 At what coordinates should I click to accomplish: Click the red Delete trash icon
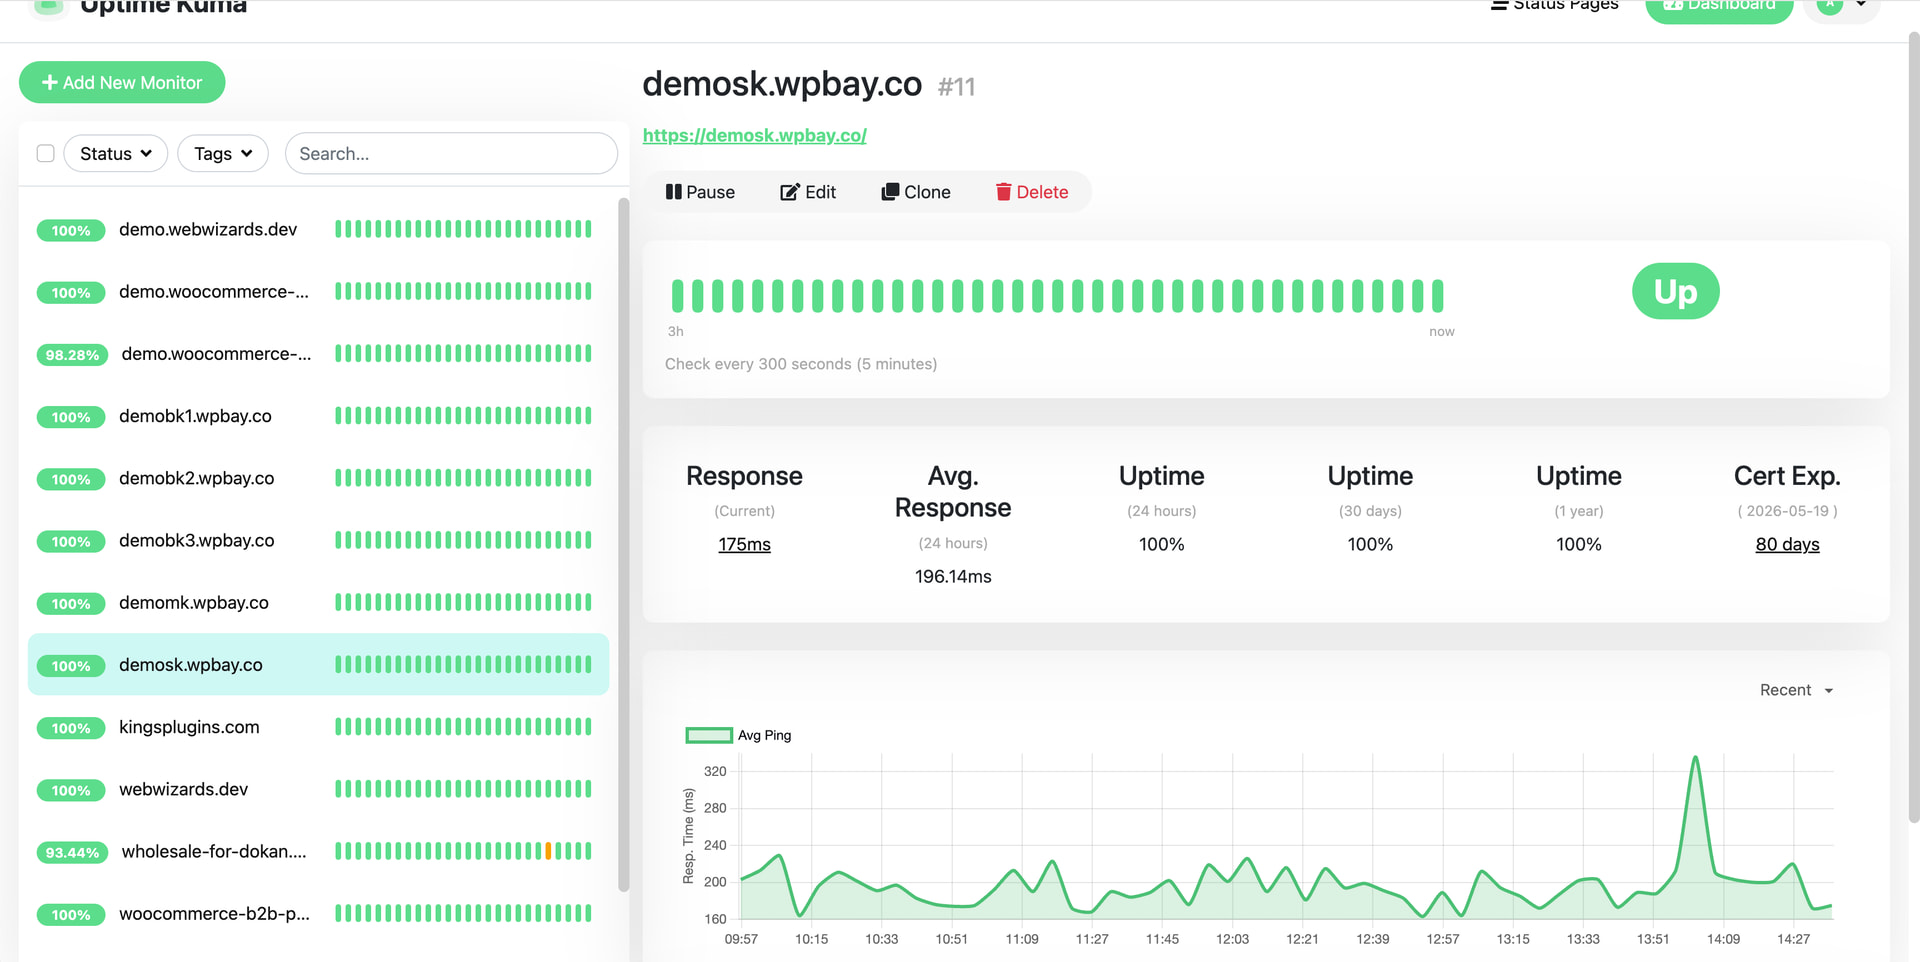pyautogui.click(x=1003, y=192)
